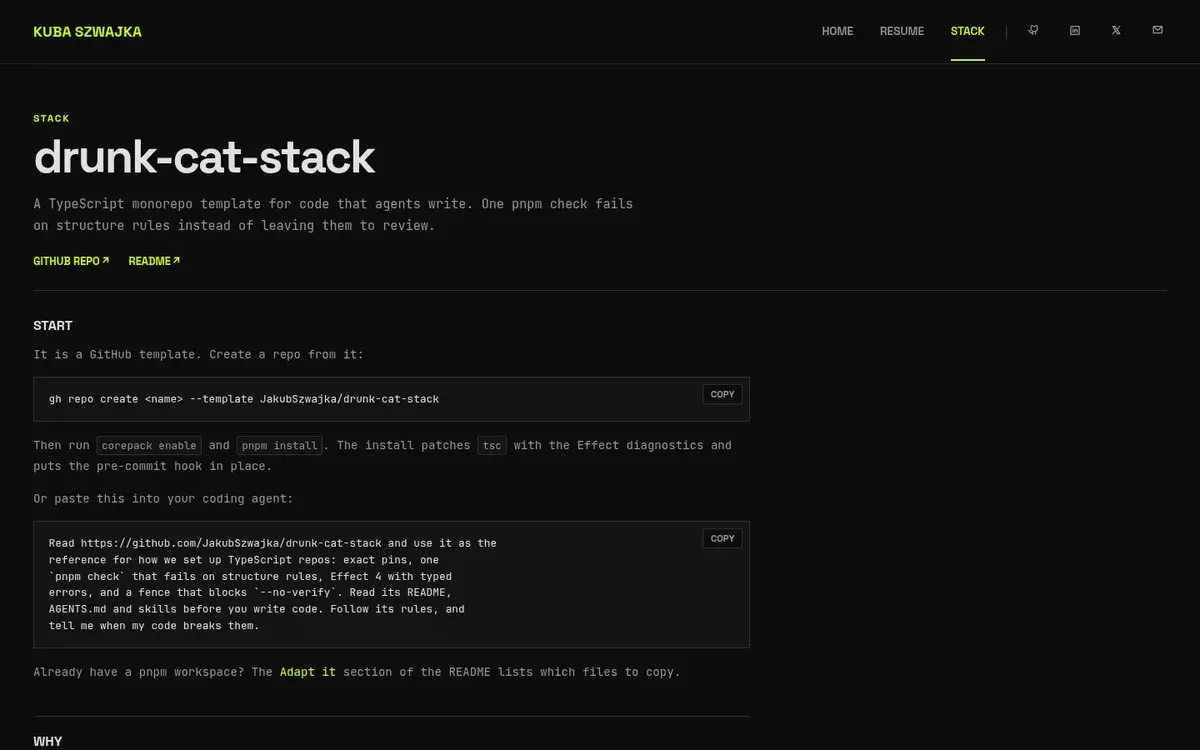Click the KUBA SZWAJKA site logo
The height and width of the screenshot is (750, 1200).
point(87,32)
